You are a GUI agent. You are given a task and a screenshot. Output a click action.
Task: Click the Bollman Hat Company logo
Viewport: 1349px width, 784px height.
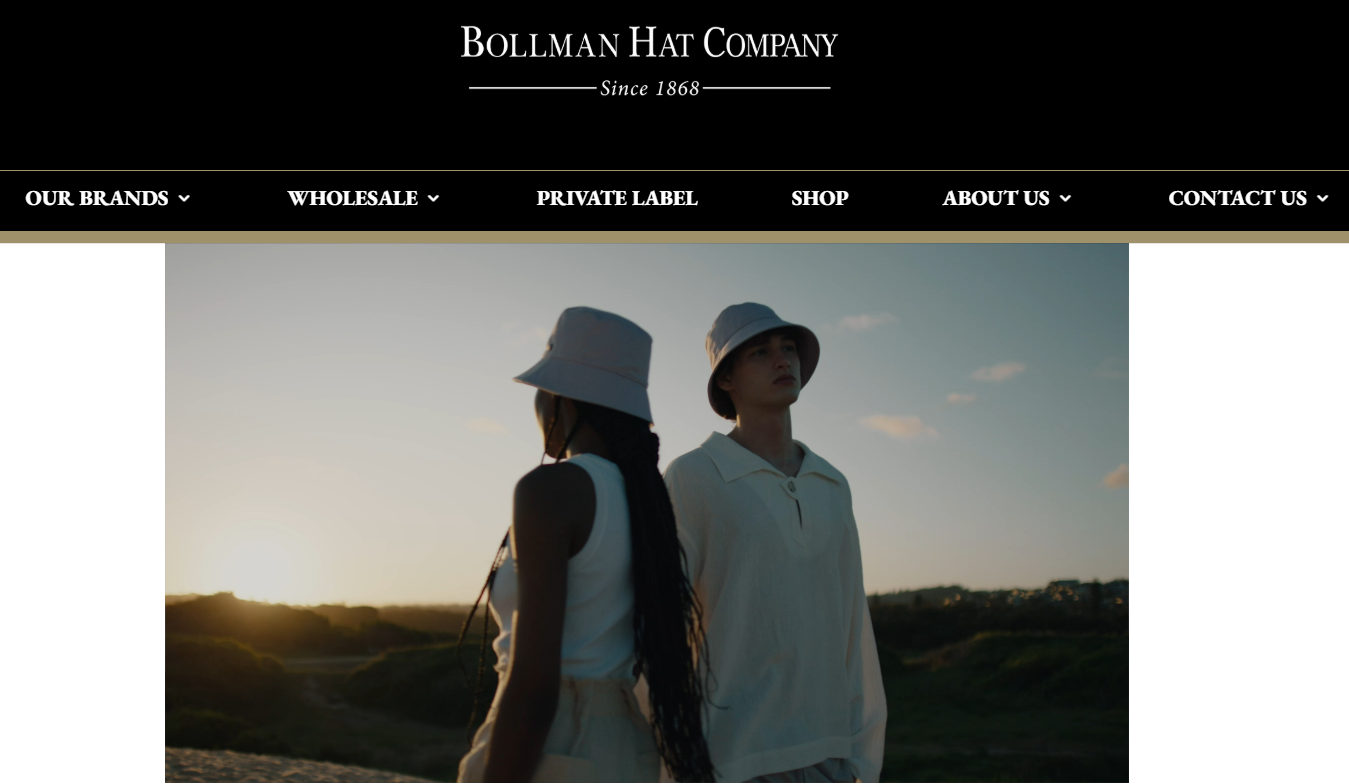click(649, 60)
